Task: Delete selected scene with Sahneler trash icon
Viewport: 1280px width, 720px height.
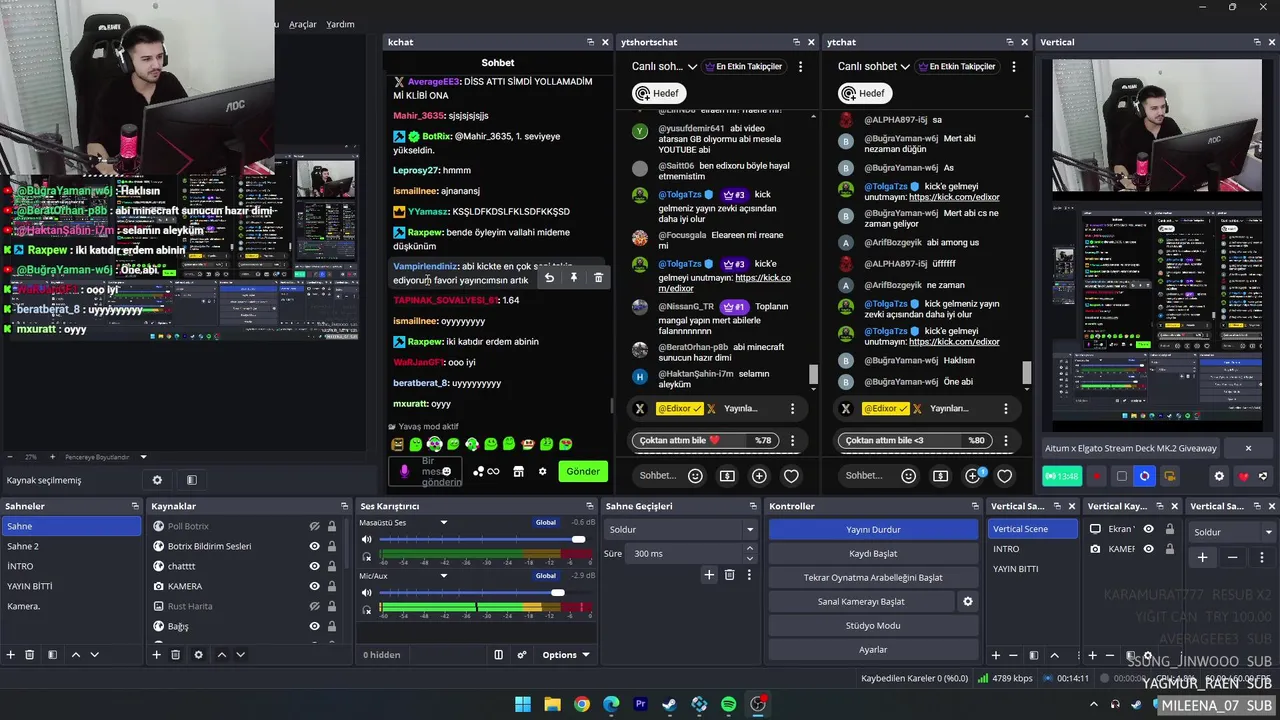Action: coord(30,655)
